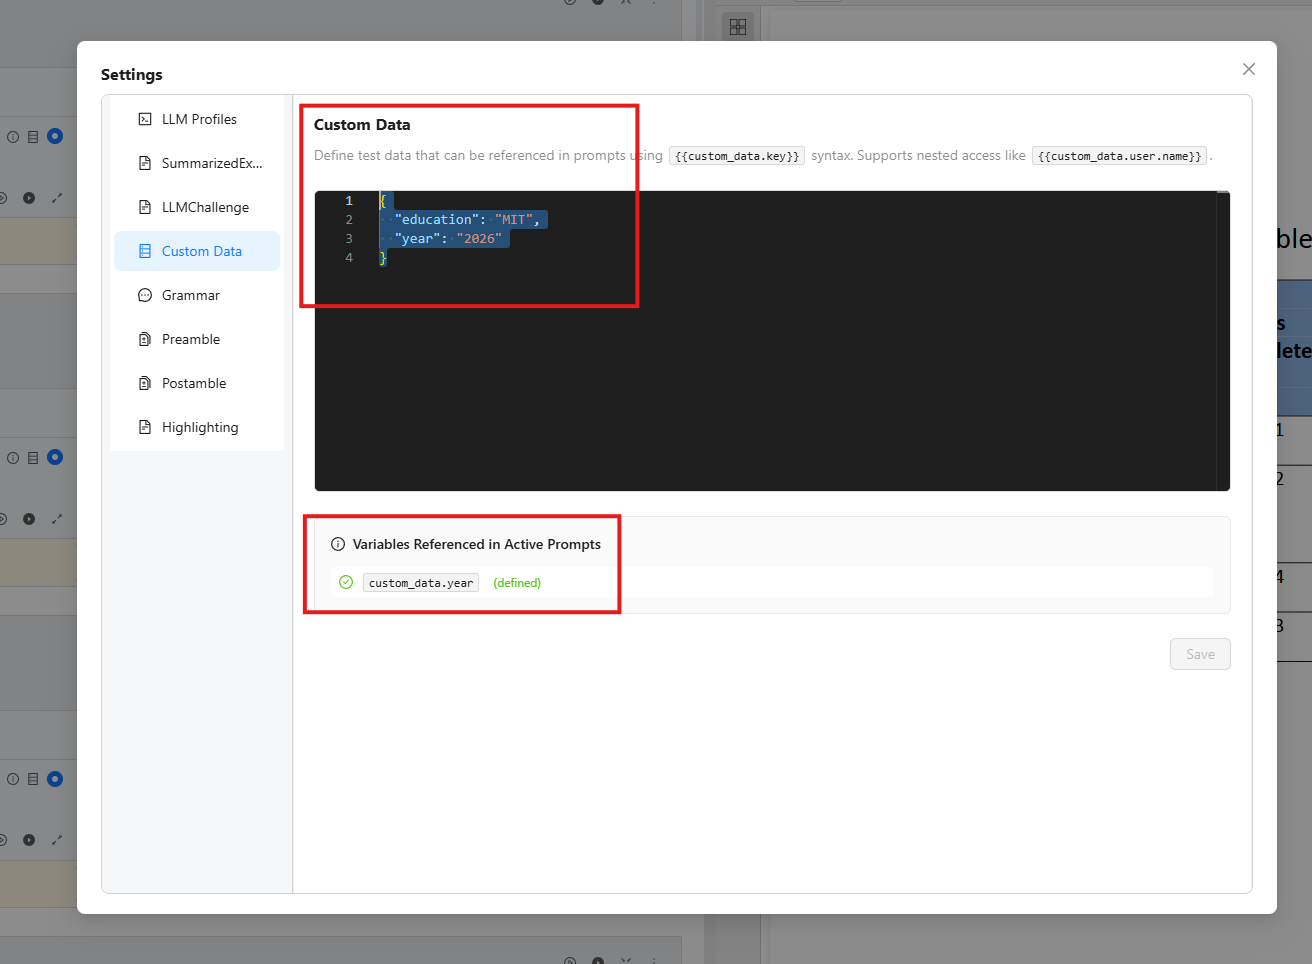The width and height of the screenshot is (1312, 964).
Task: Click the {{custom_data.key}} syntax badge
Action: [x=736, y=155]
